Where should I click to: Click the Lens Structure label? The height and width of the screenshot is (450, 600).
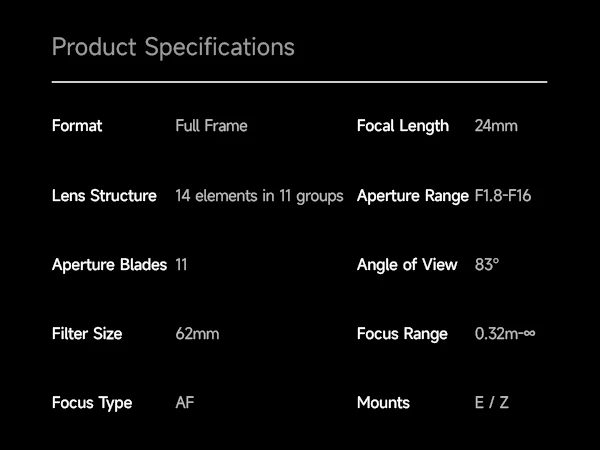point(104,196)
